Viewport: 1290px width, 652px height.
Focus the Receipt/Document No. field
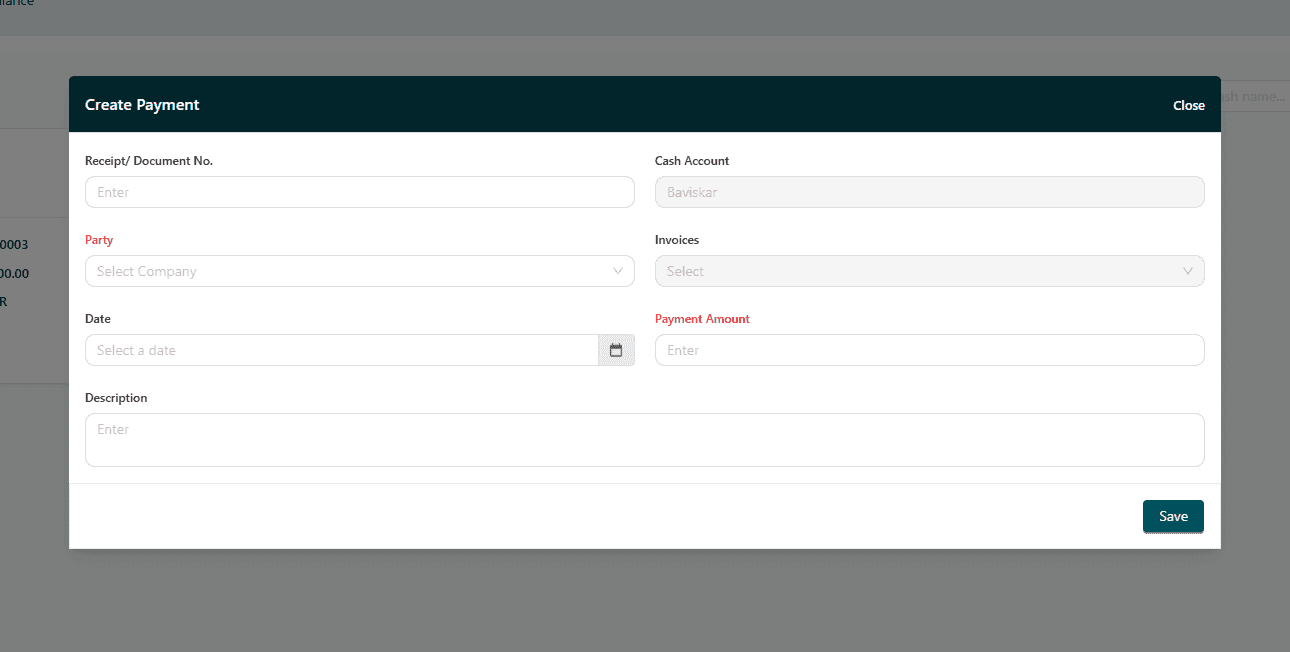coord(360,192)
